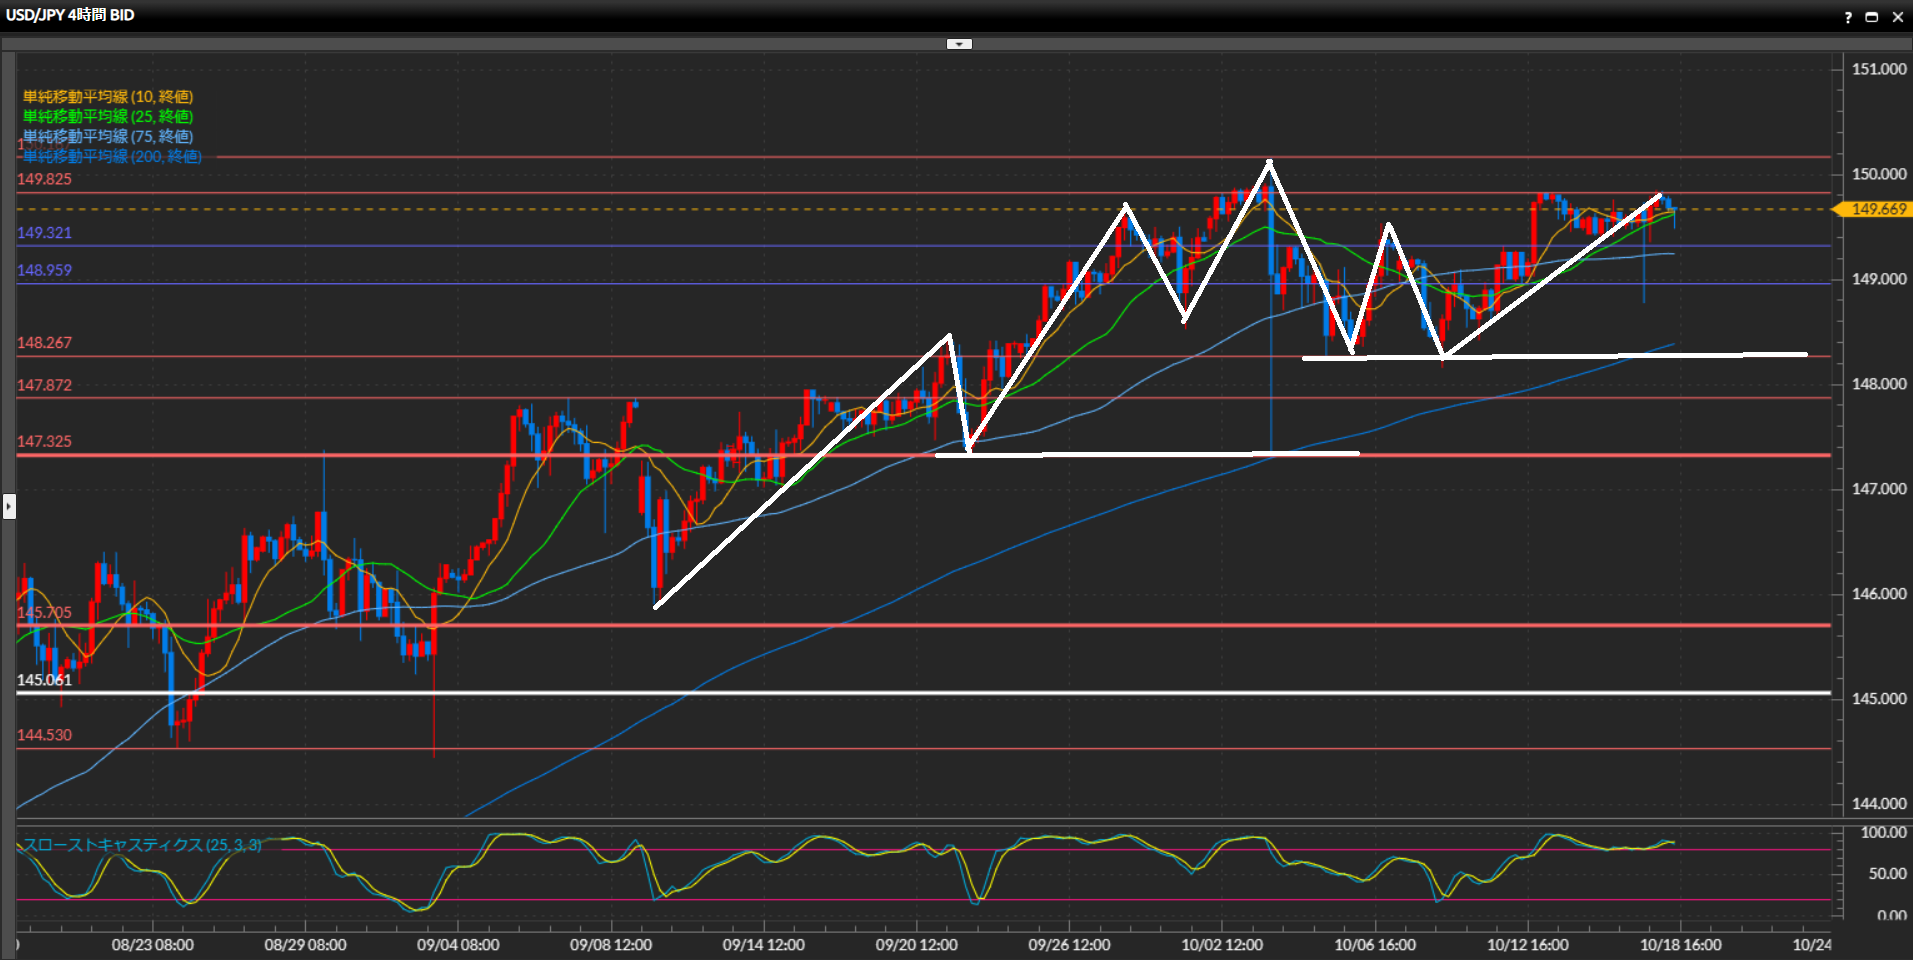The image size is (1913, 960).
Task: Click the 10/02 12:00 time axis label
Action: point(1221,945)
